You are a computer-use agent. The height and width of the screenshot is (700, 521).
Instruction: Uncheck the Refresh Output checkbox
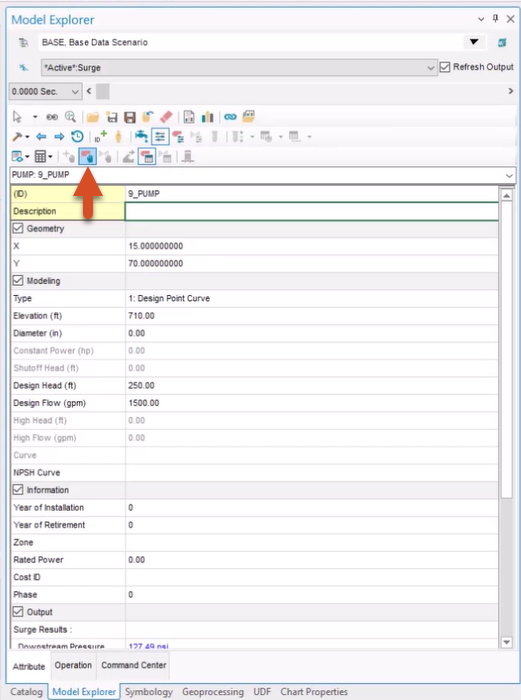(445, 67)
